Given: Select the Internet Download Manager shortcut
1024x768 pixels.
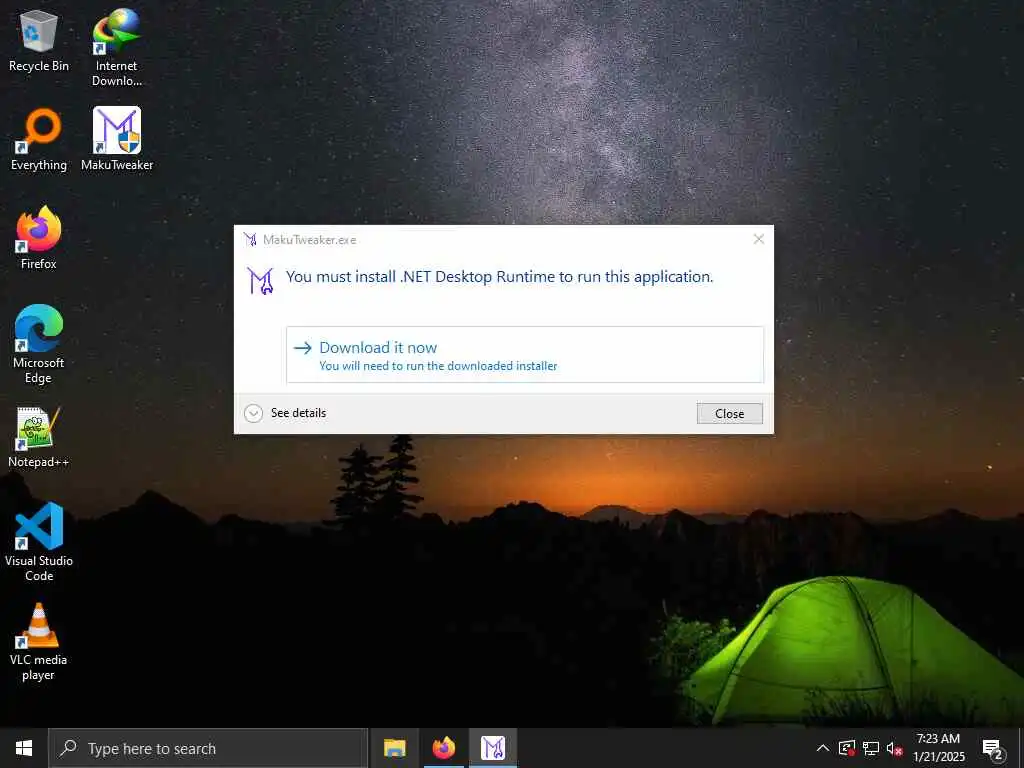Looking at the screenshot, I should point(116,48).
